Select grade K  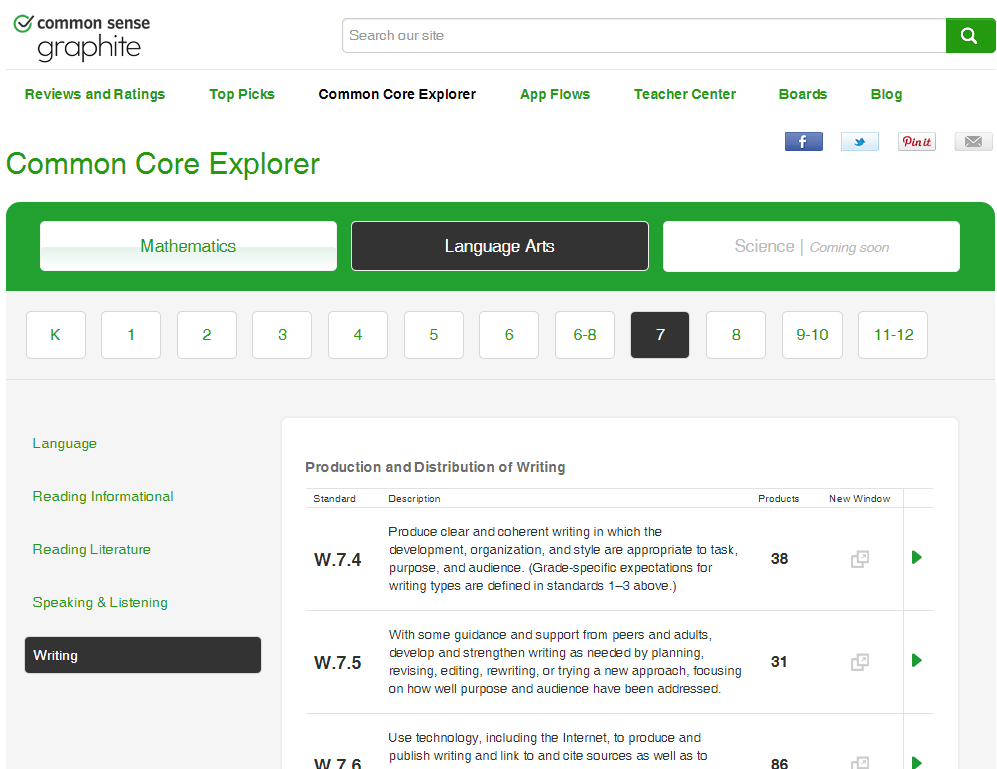[x=56, y=335]
